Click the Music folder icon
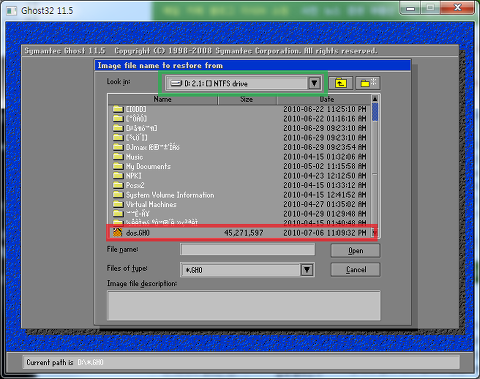The image size is (480, 379). [x=118, y=156]
